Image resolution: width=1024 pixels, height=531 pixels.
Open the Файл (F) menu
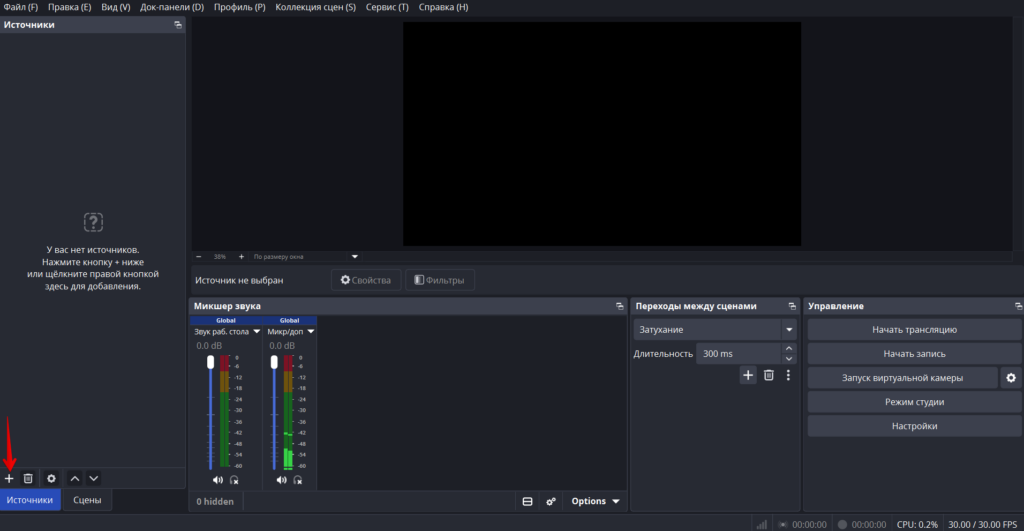click(21, 7)
